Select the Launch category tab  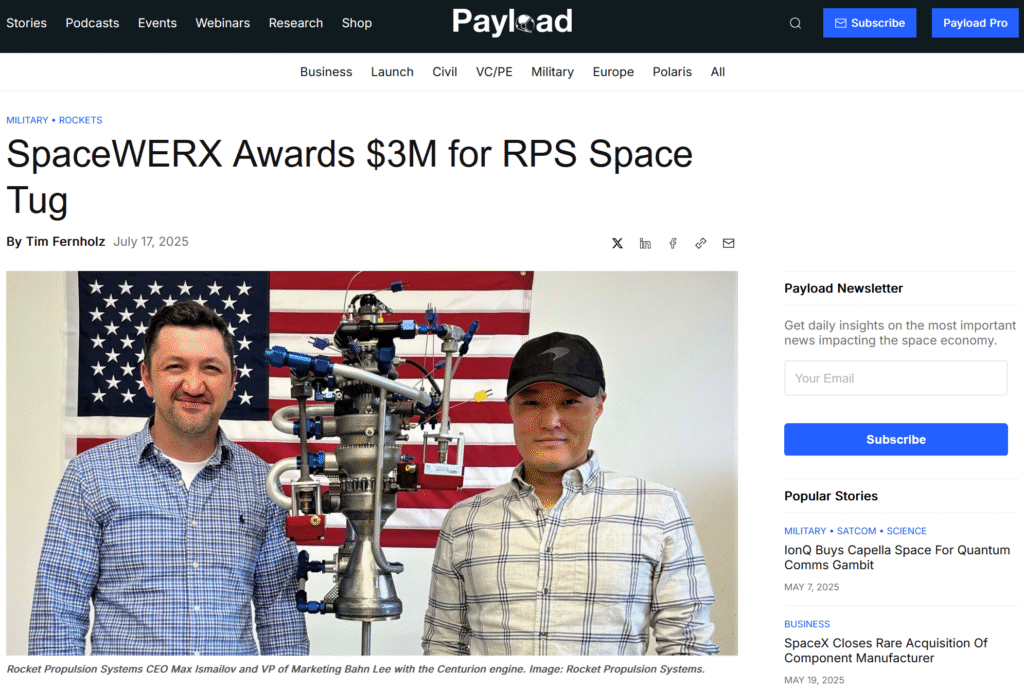(x=392, y=72)
